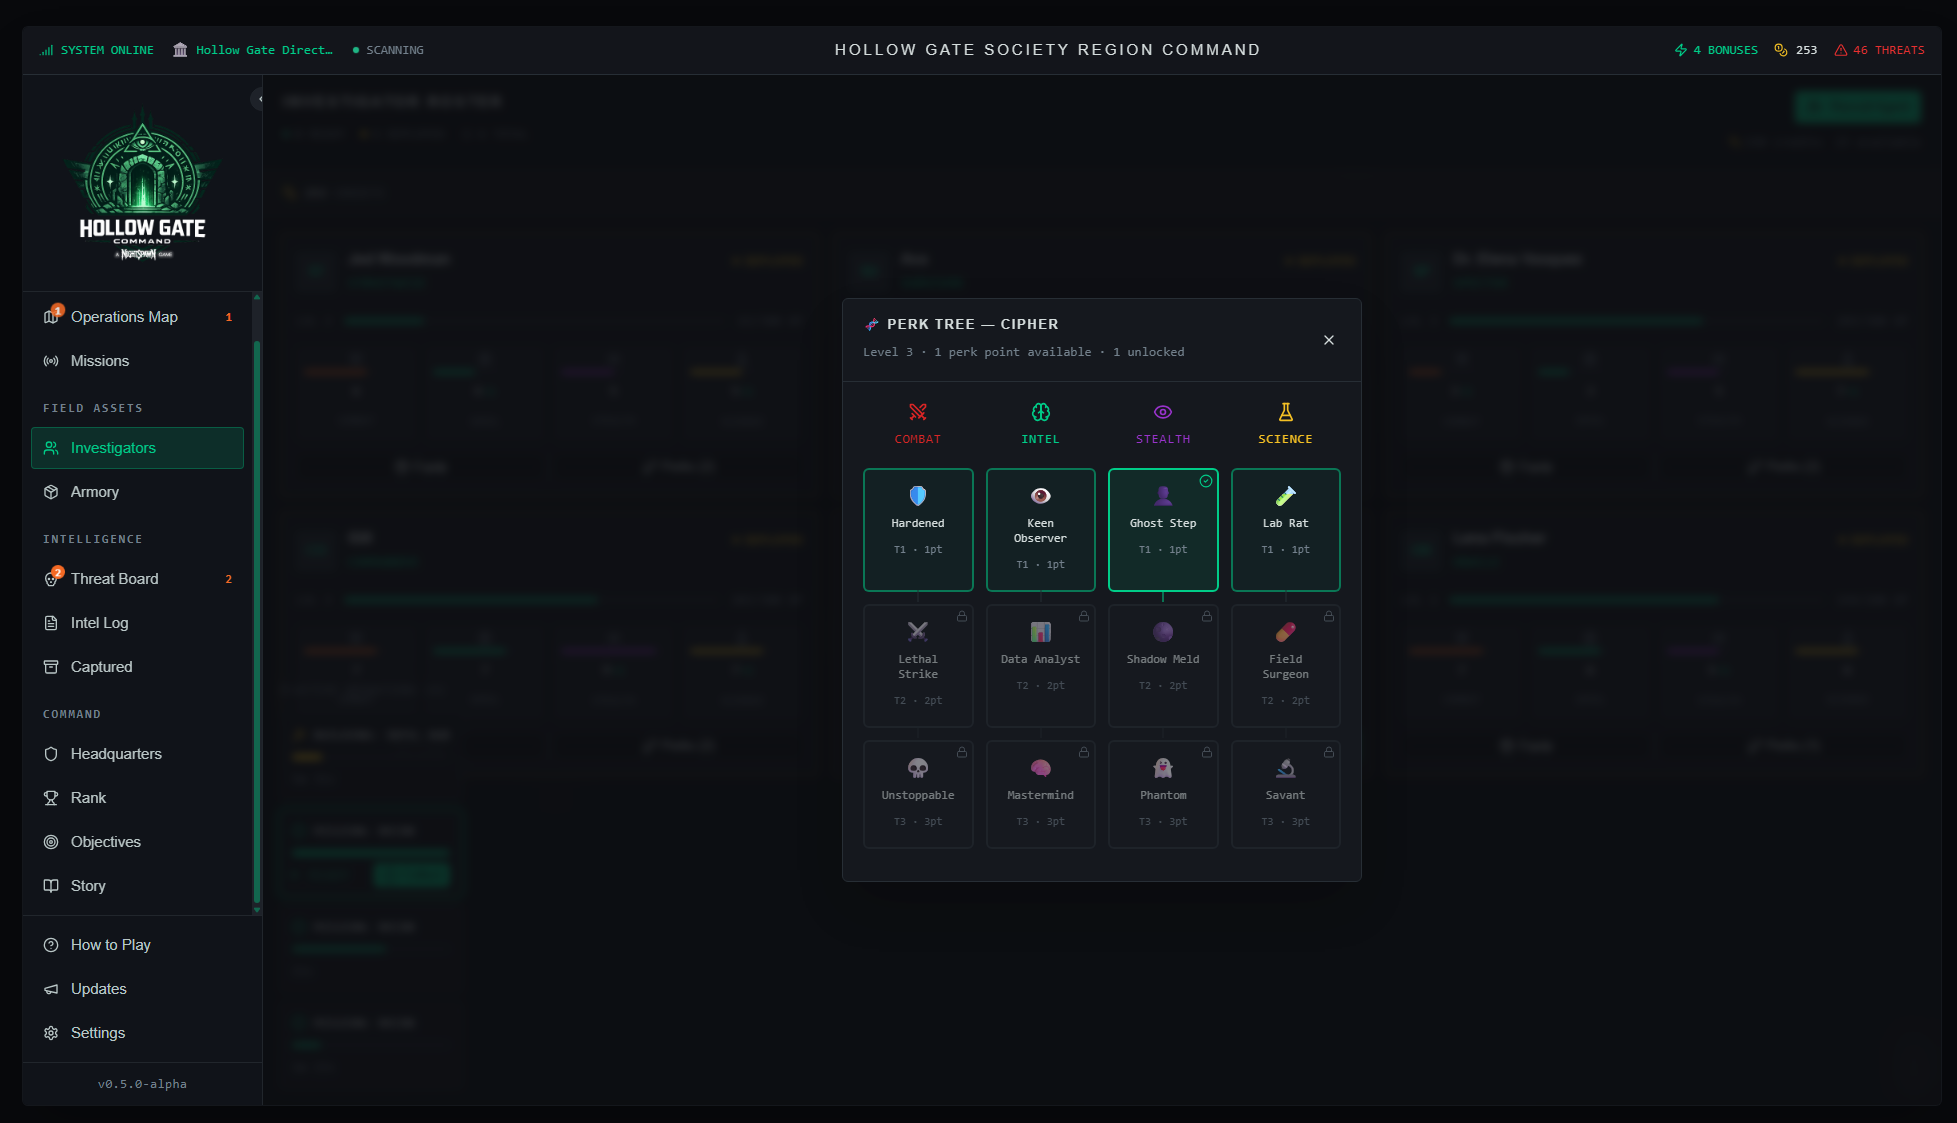The image size is (1957, 1123).
Task: Click the Intel brain column icon
Action: (1040, 412)
